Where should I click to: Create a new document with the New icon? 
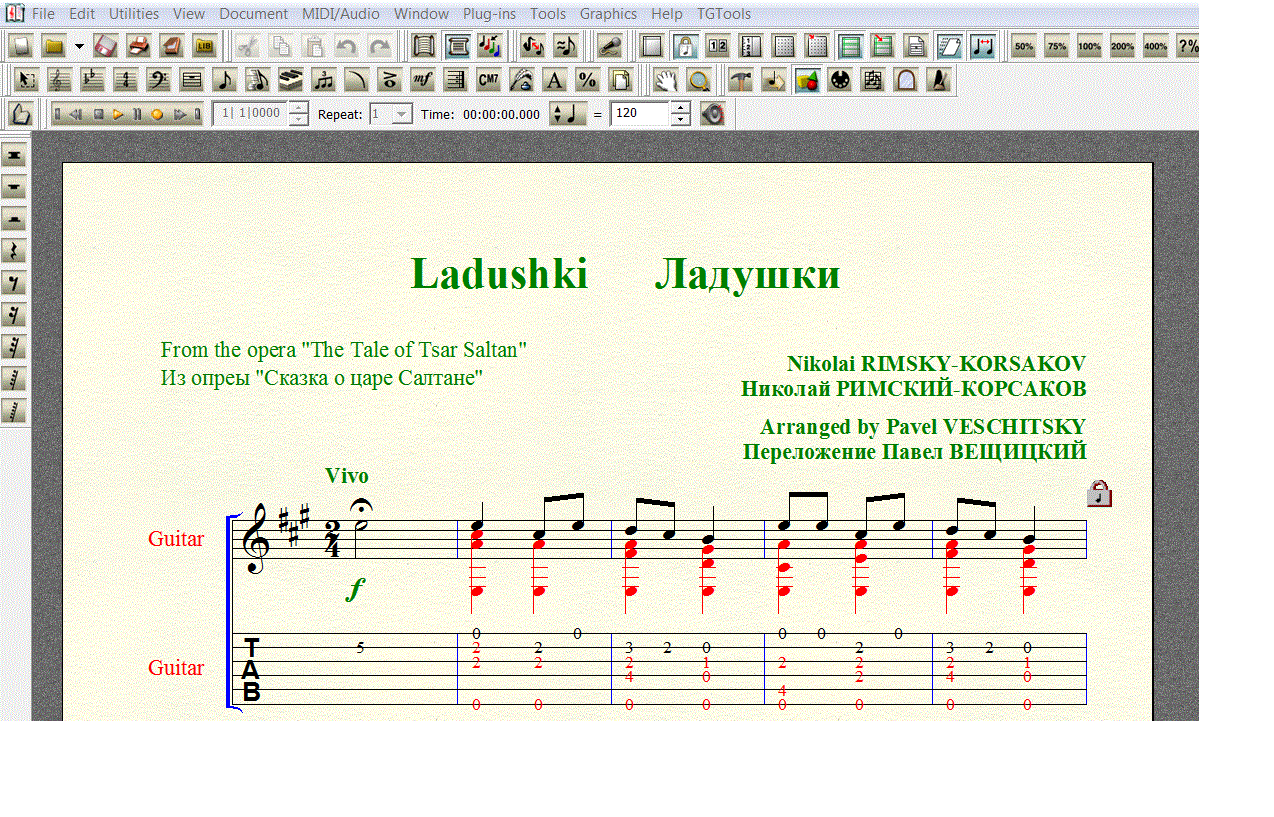tap(21, 46)
